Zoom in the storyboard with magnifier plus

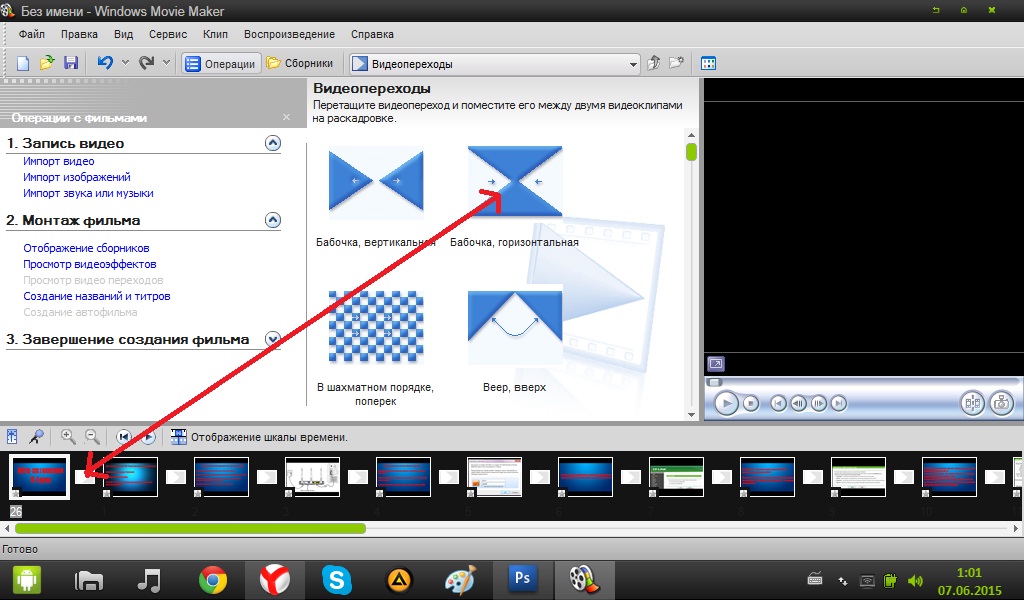(x=68, y=437)
